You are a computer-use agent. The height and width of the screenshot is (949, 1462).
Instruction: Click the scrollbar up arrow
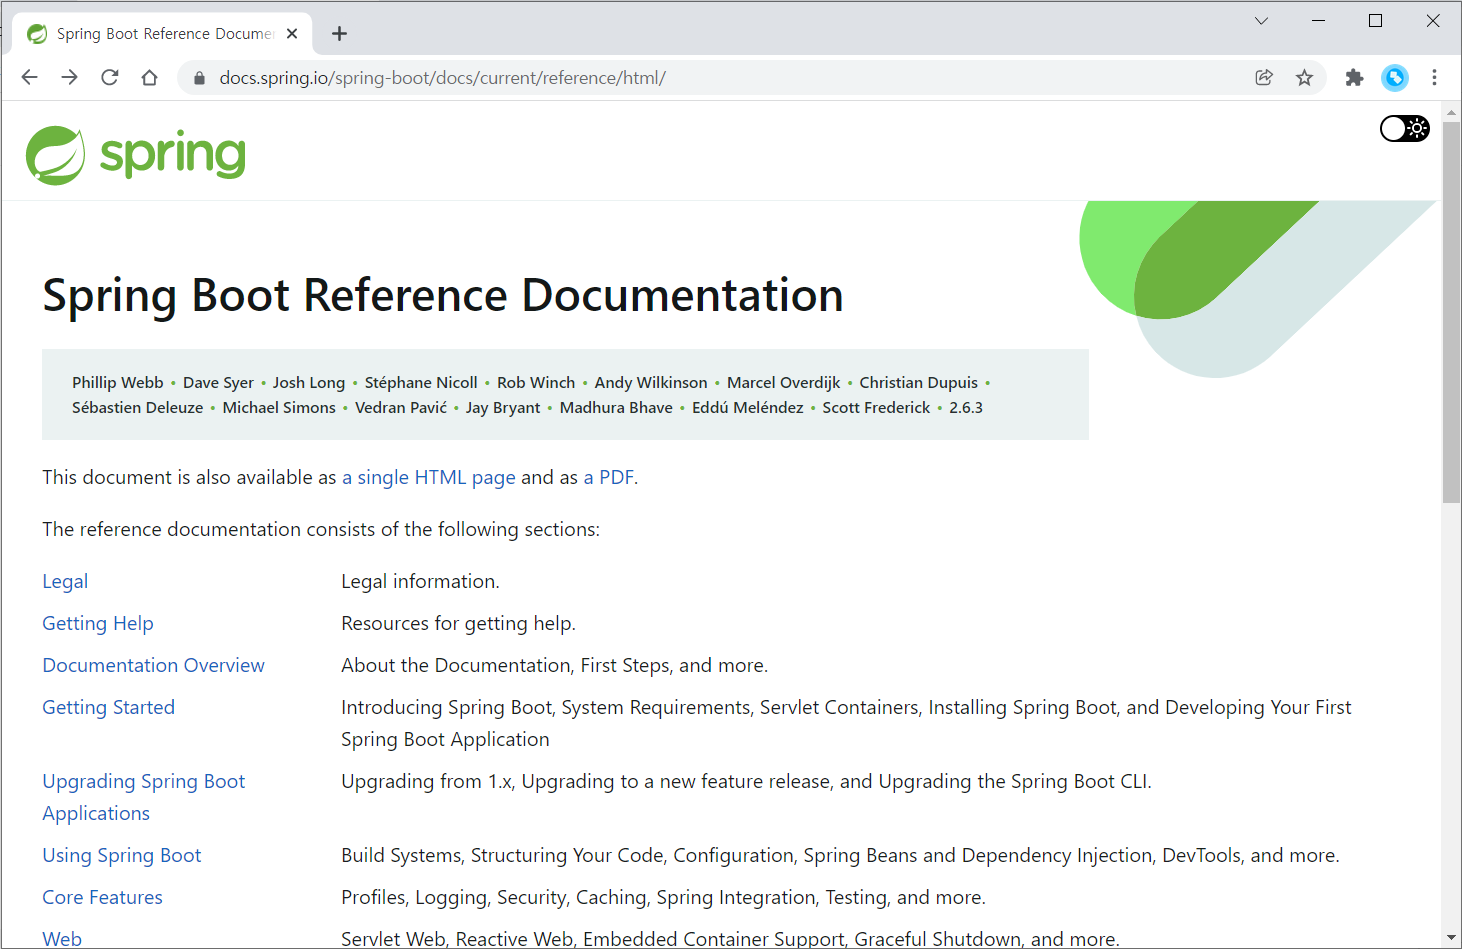(x=1451, y=111)
